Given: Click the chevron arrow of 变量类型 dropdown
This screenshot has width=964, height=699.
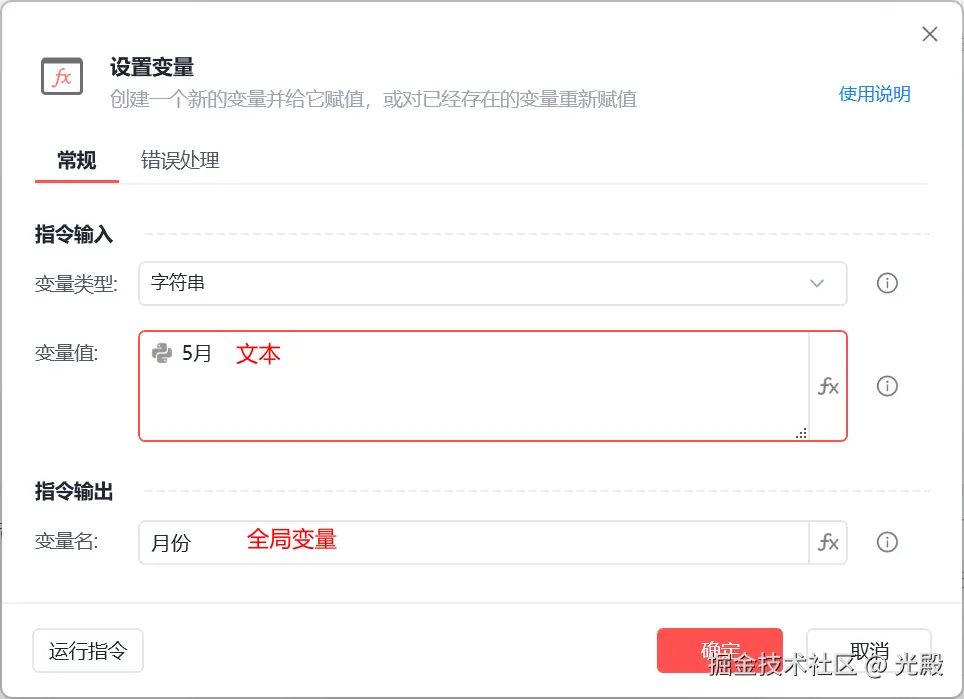Looking at the screenshot, I should click(x=817, y=283).
